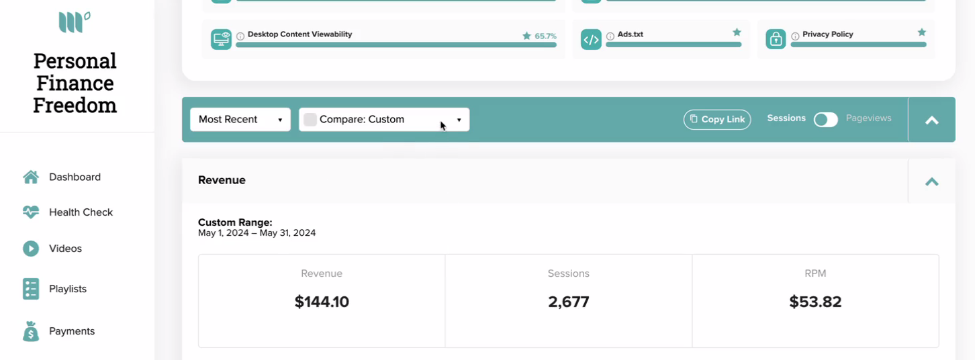Click the $144.10 revenue value

pos(321,302)
